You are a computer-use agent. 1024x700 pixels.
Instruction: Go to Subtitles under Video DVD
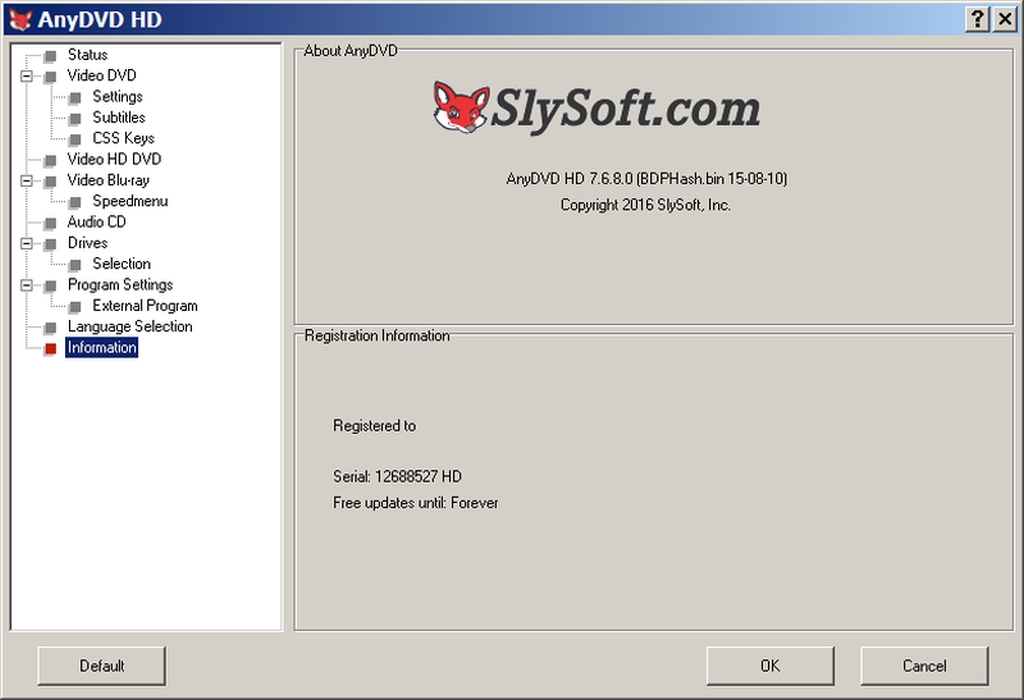click(119, 117)
